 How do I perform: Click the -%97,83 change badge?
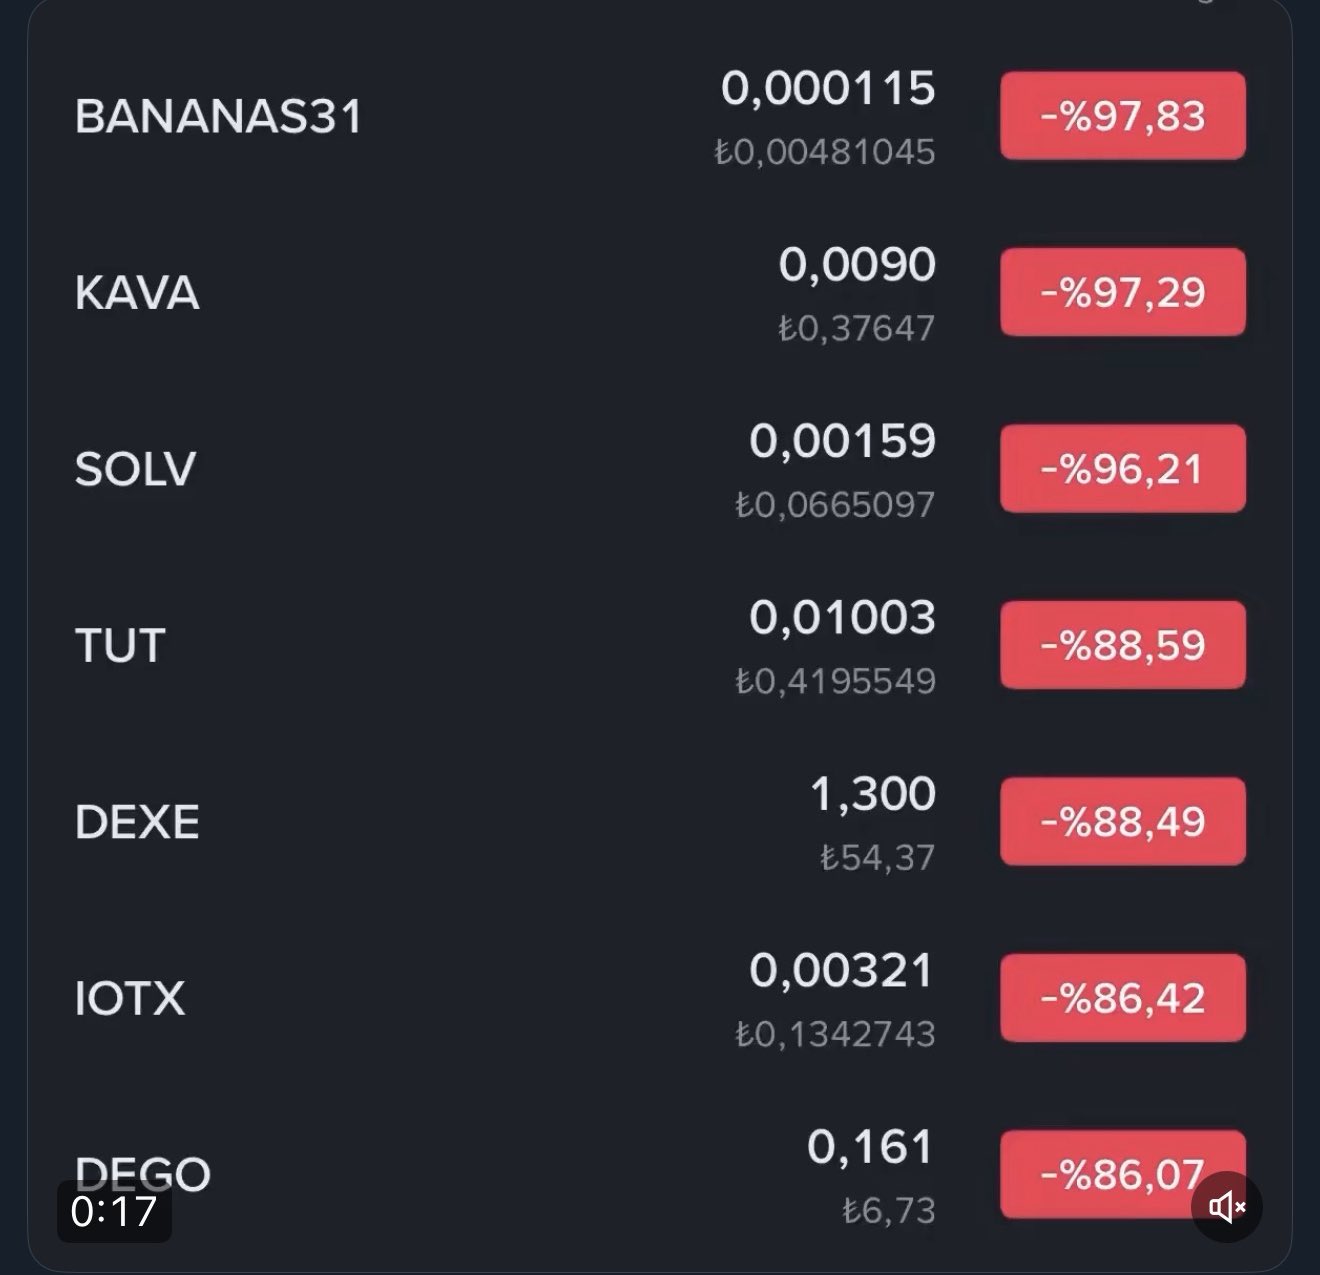pyautogui.click(x=1122, y=116)
